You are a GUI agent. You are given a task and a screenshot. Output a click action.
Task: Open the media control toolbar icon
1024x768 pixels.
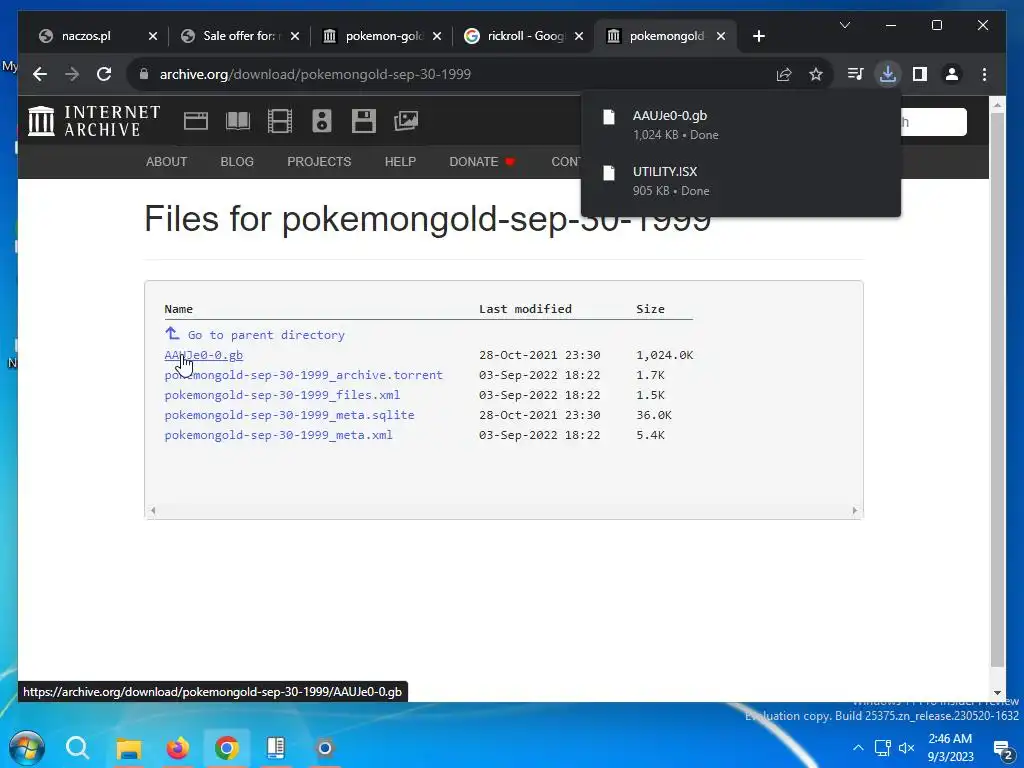click(855, 74)
